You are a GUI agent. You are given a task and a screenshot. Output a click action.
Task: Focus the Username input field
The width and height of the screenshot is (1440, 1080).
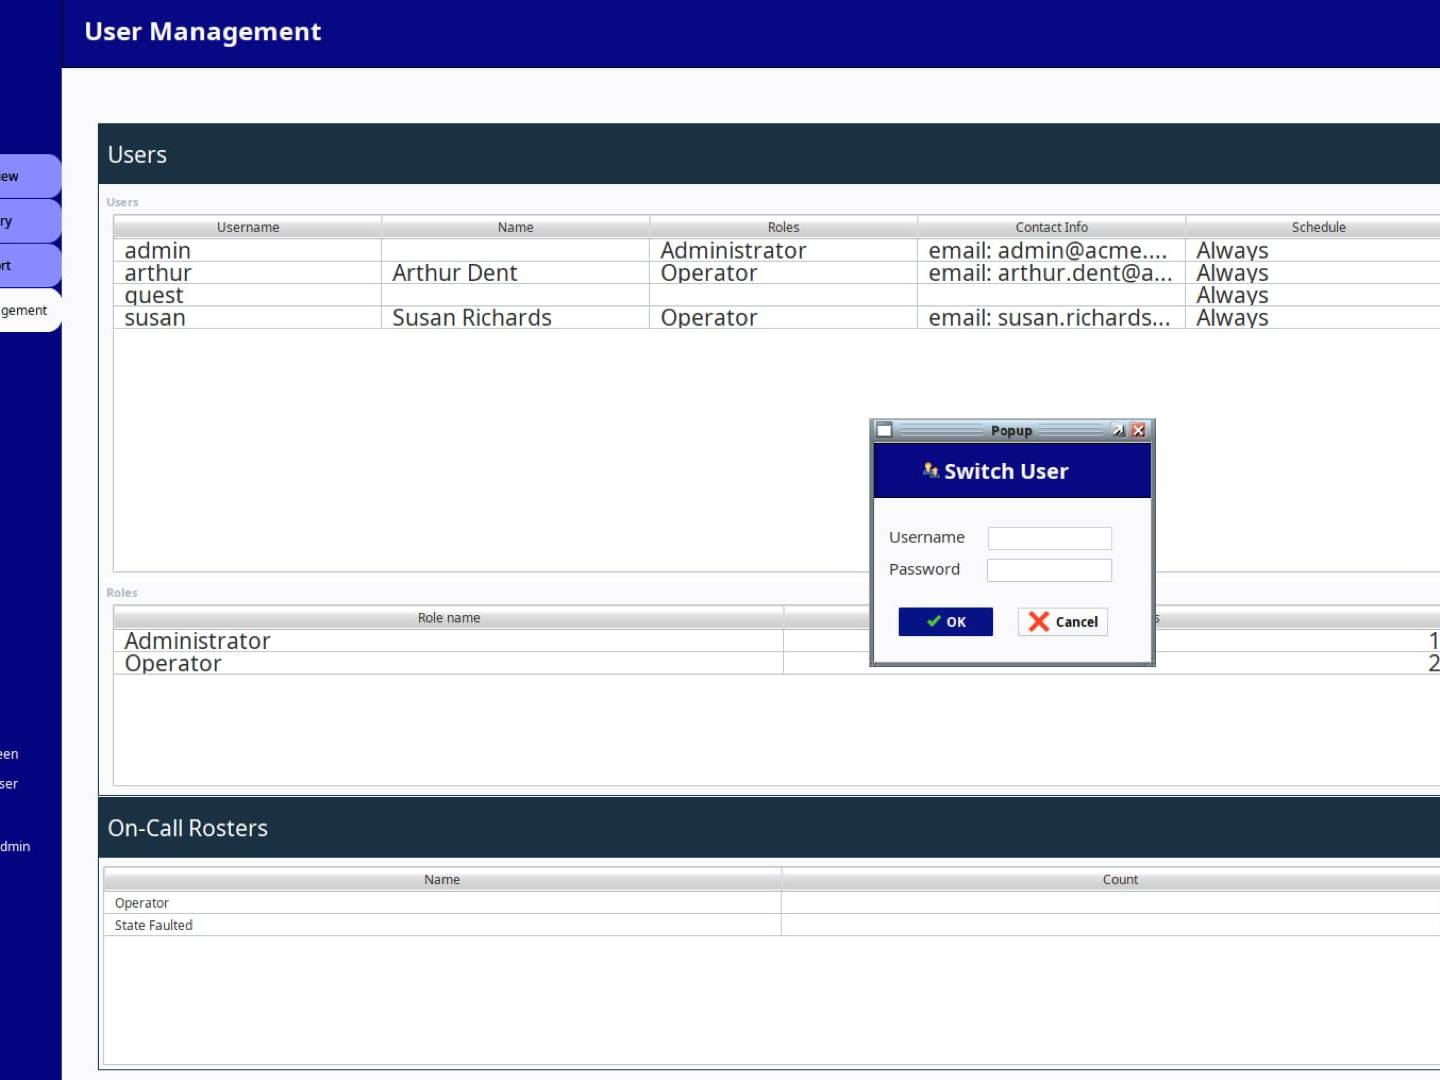(1049, 538)
